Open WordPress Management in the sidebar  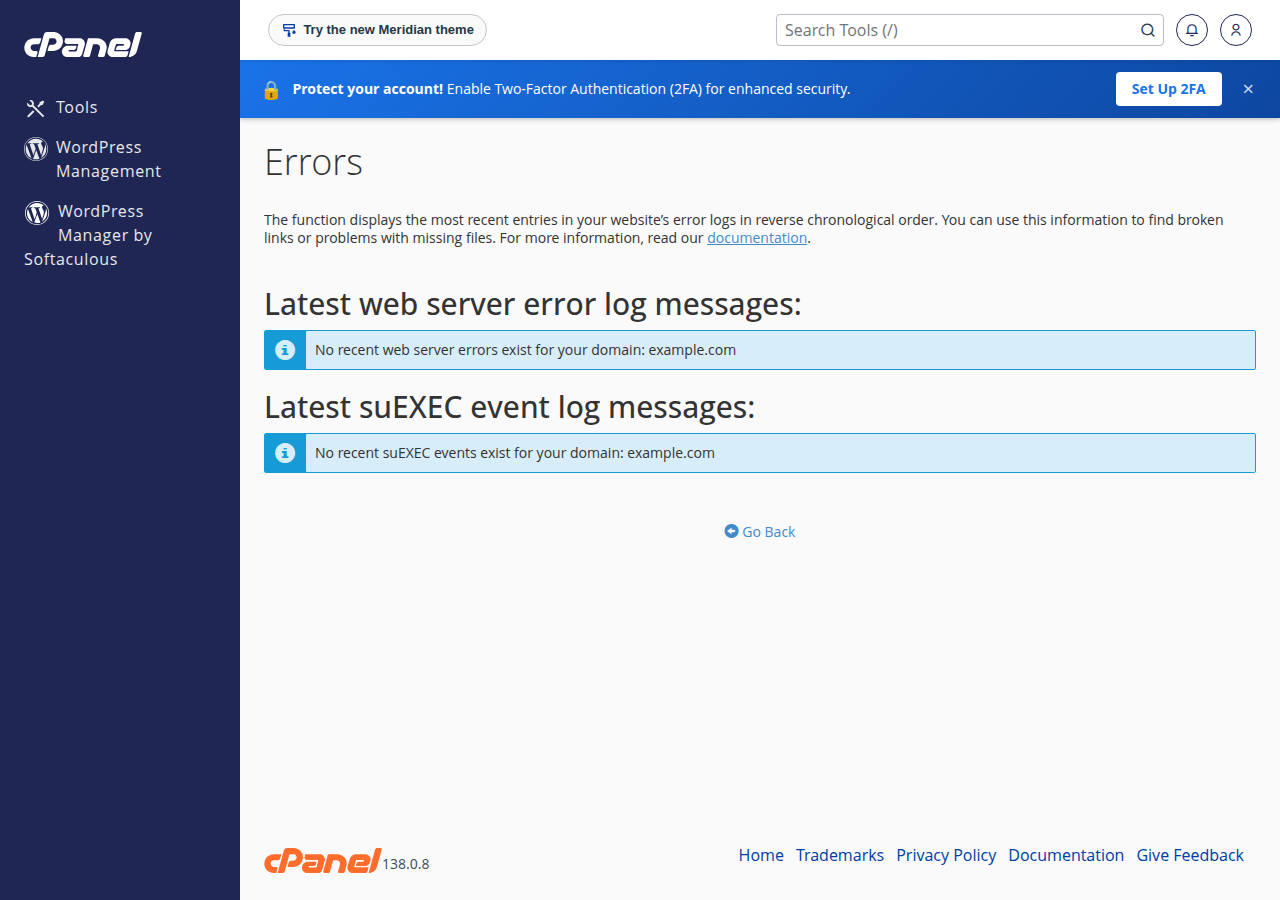93,159
